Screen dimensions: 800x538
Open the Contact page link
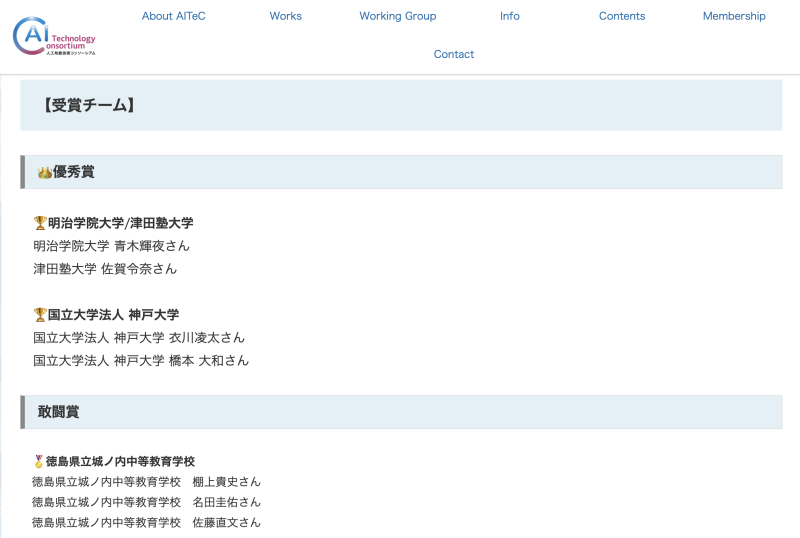(453, 54)
